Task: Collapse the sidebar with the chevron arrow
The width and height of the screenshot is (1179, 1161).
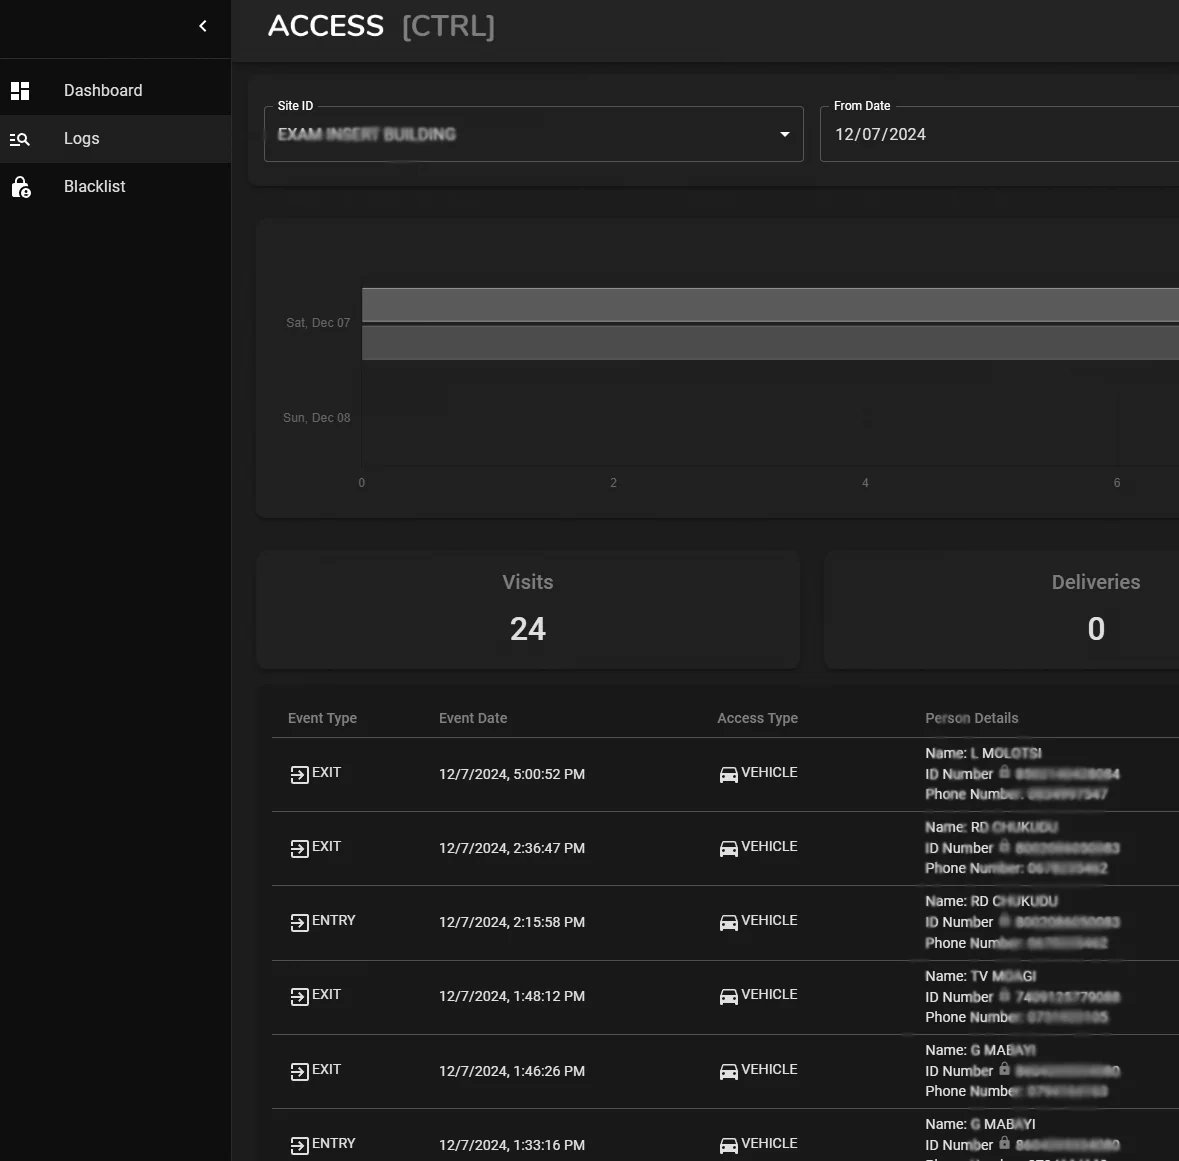Action: point(202,26)
